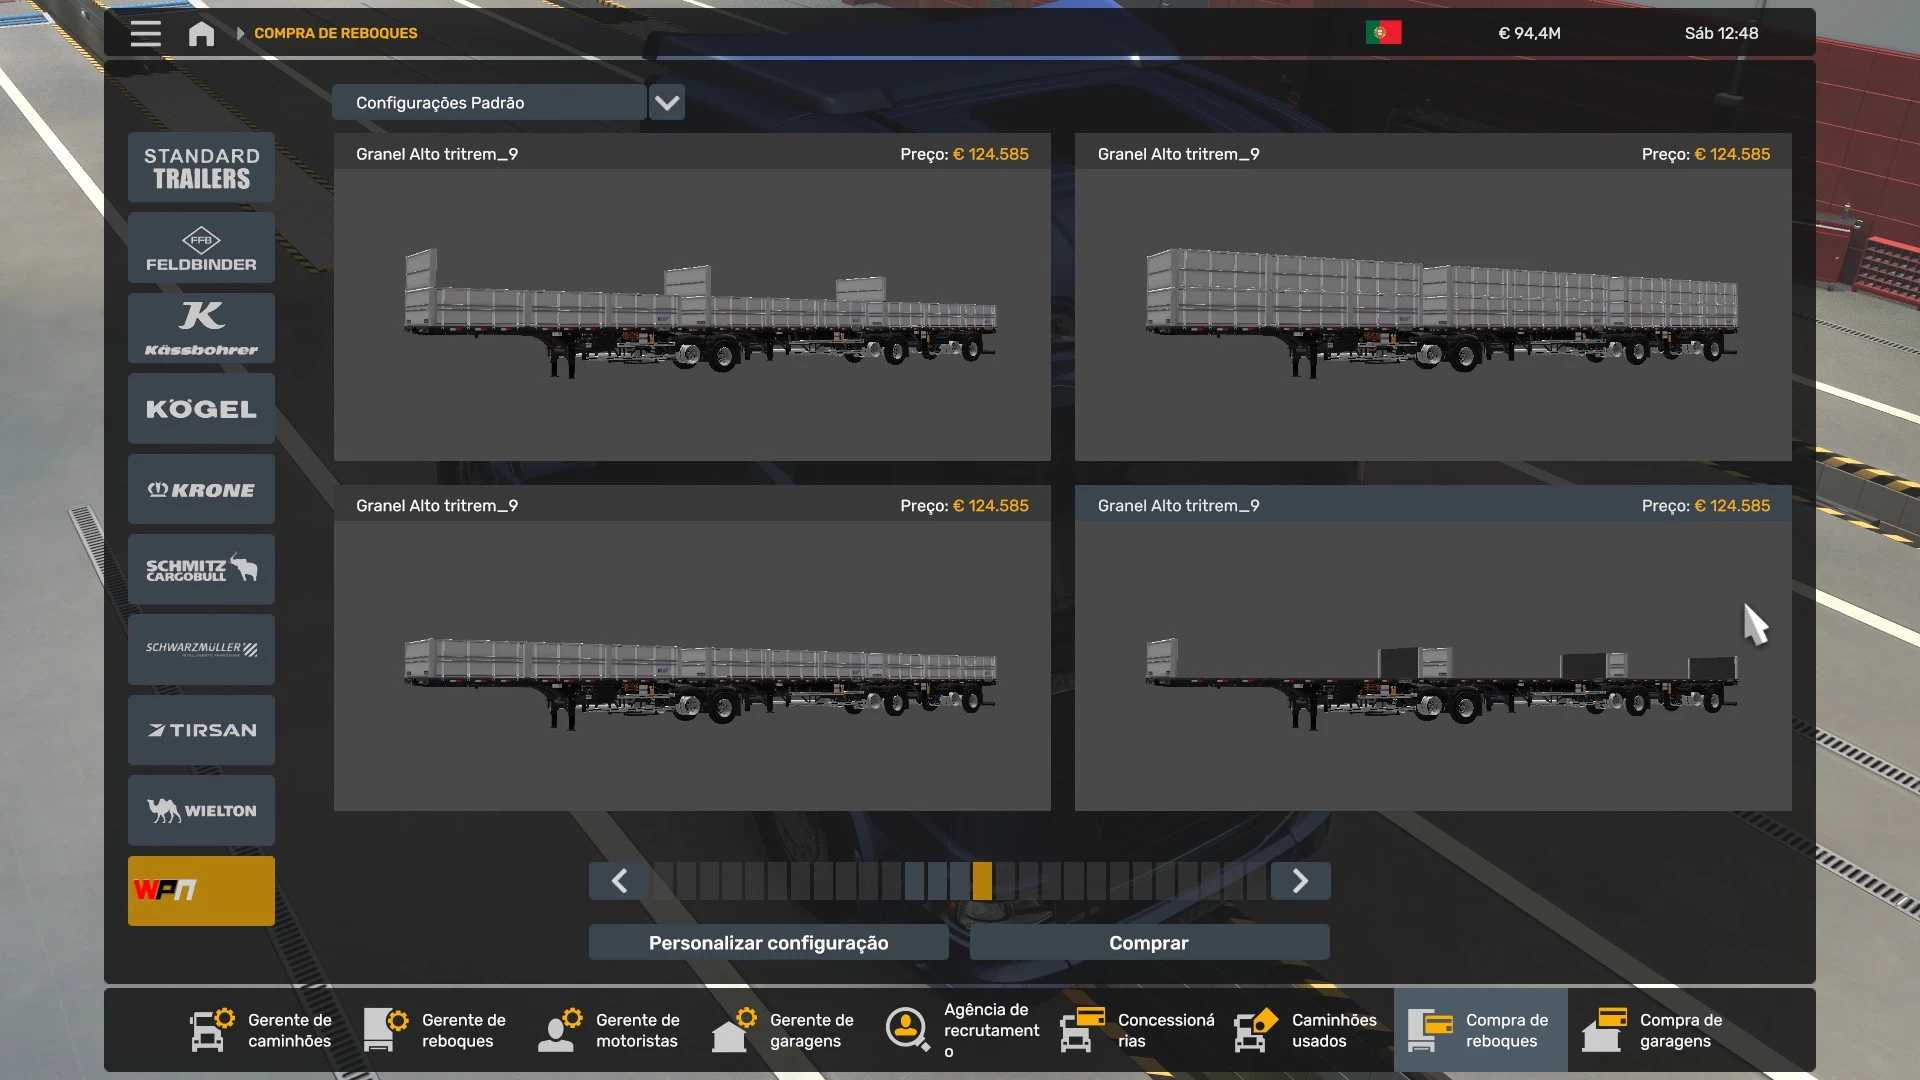Select the Feldbinder trailer brand
Image resolution: width=1920 pixels, height=1080 pixels.
click(x=201, y=248)
